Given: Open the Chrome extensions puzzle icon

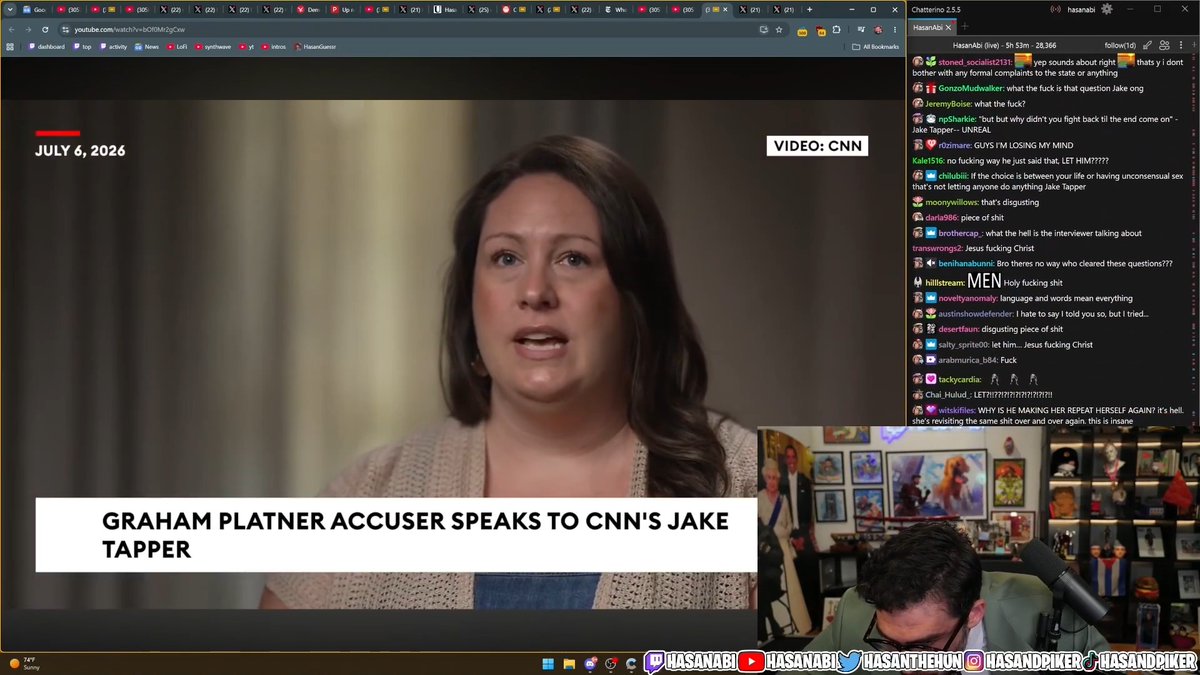Looking at the screenshot, I should point(836,30).
